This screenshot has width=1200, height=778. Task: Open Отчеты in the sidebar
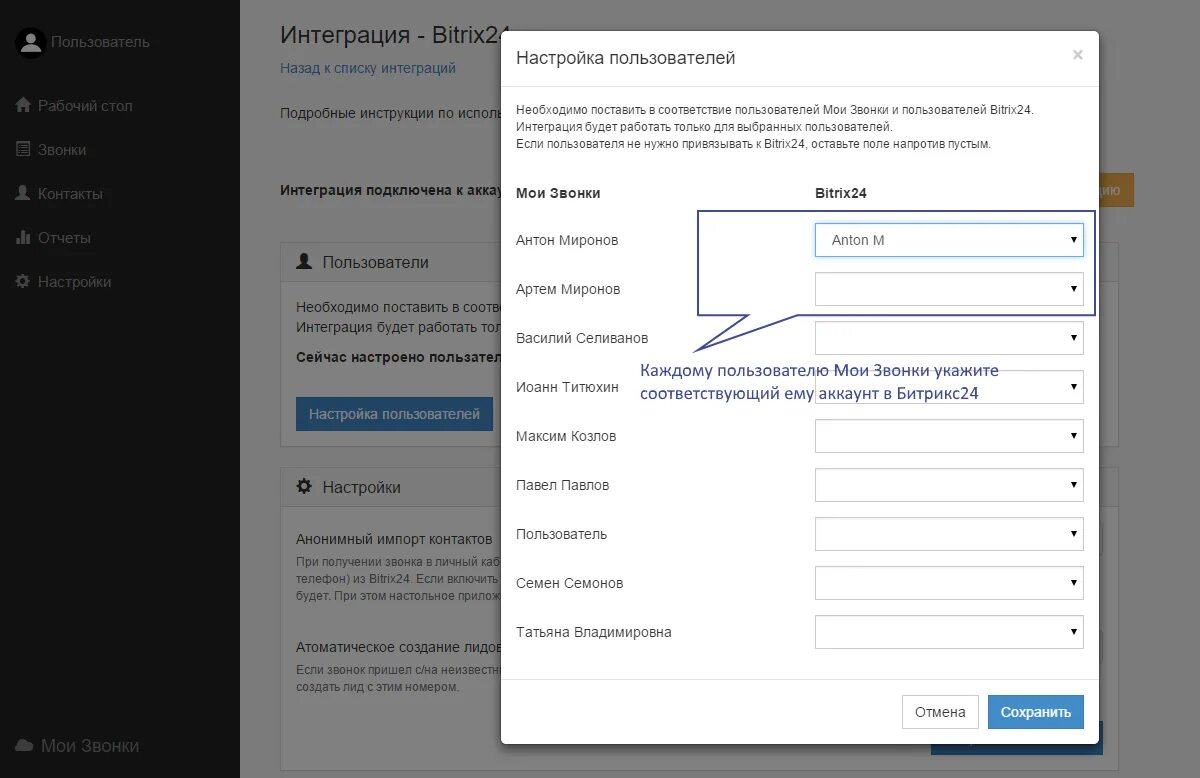tap(64, 238)
